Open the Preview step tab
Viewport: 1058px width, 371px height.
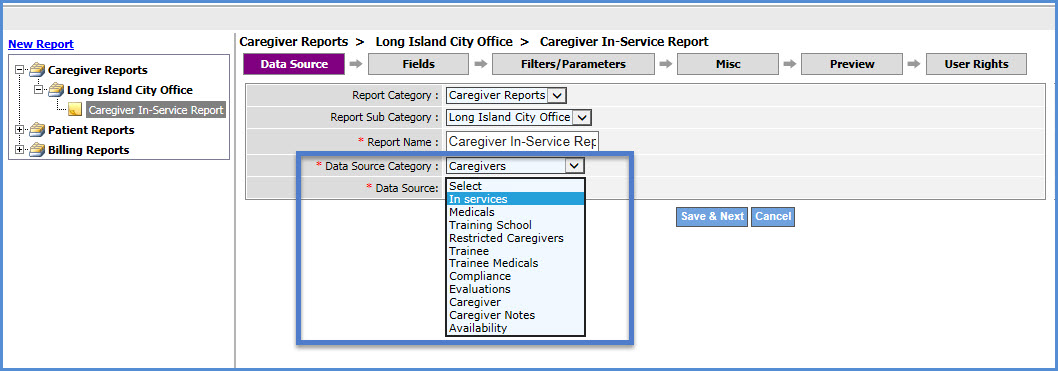click(x=852, y=64)
